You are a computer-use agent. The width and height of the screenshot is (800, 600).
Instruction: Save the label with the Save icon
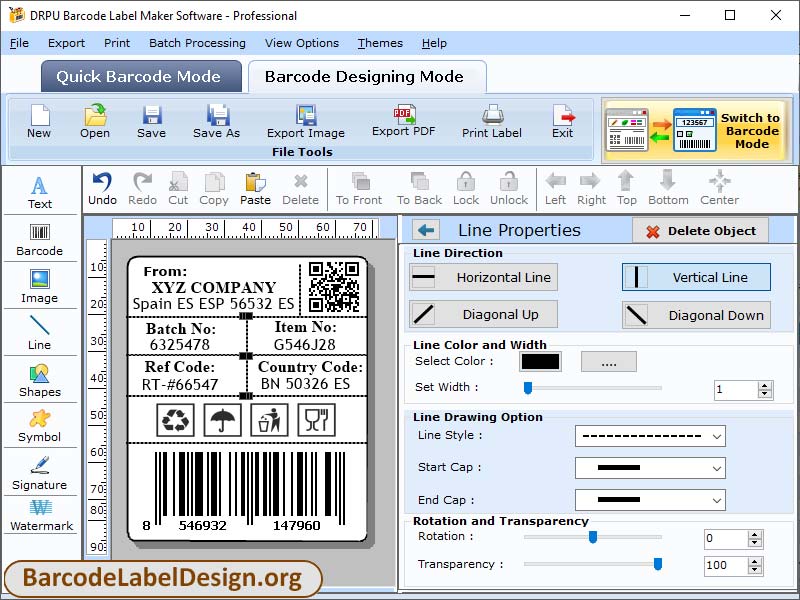coord(152,121)
